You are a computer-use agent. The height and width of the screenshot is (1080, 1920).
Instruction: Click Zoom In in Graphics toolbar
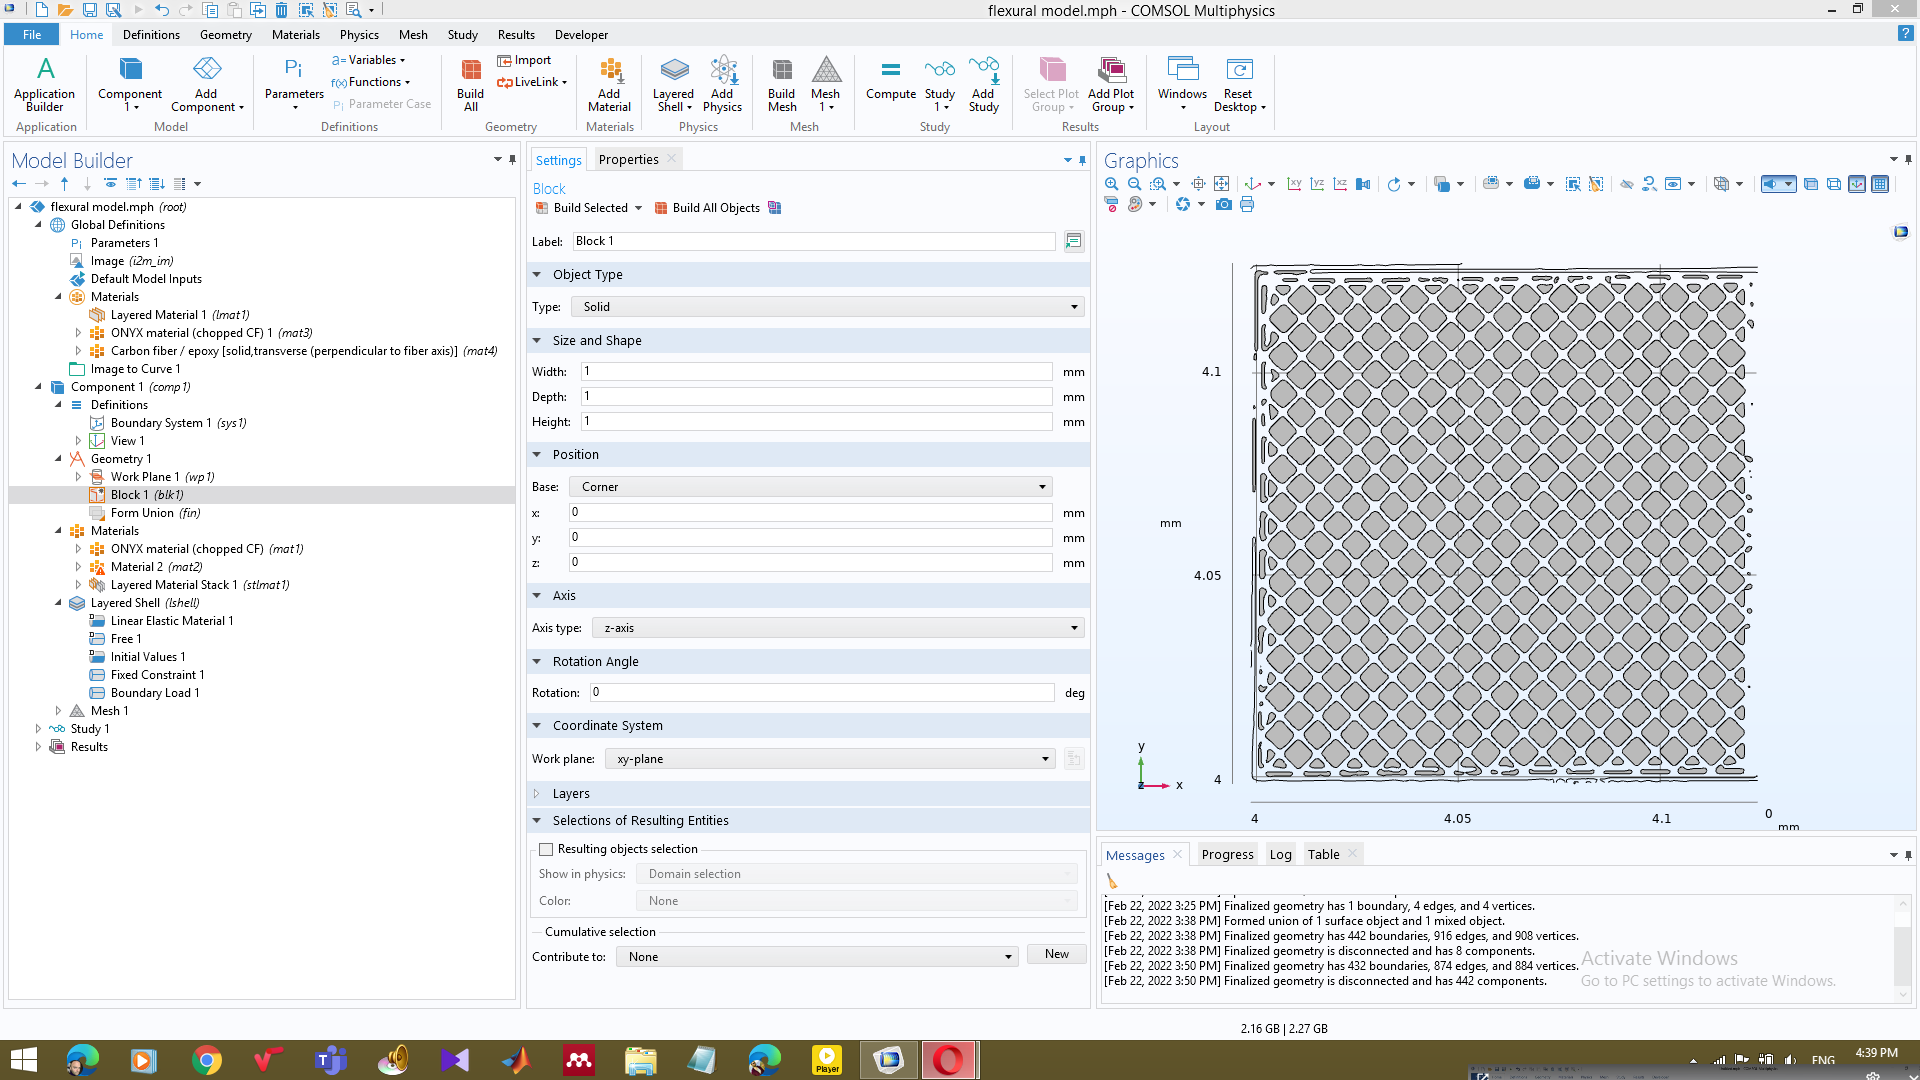click(x=1111, y=184)
